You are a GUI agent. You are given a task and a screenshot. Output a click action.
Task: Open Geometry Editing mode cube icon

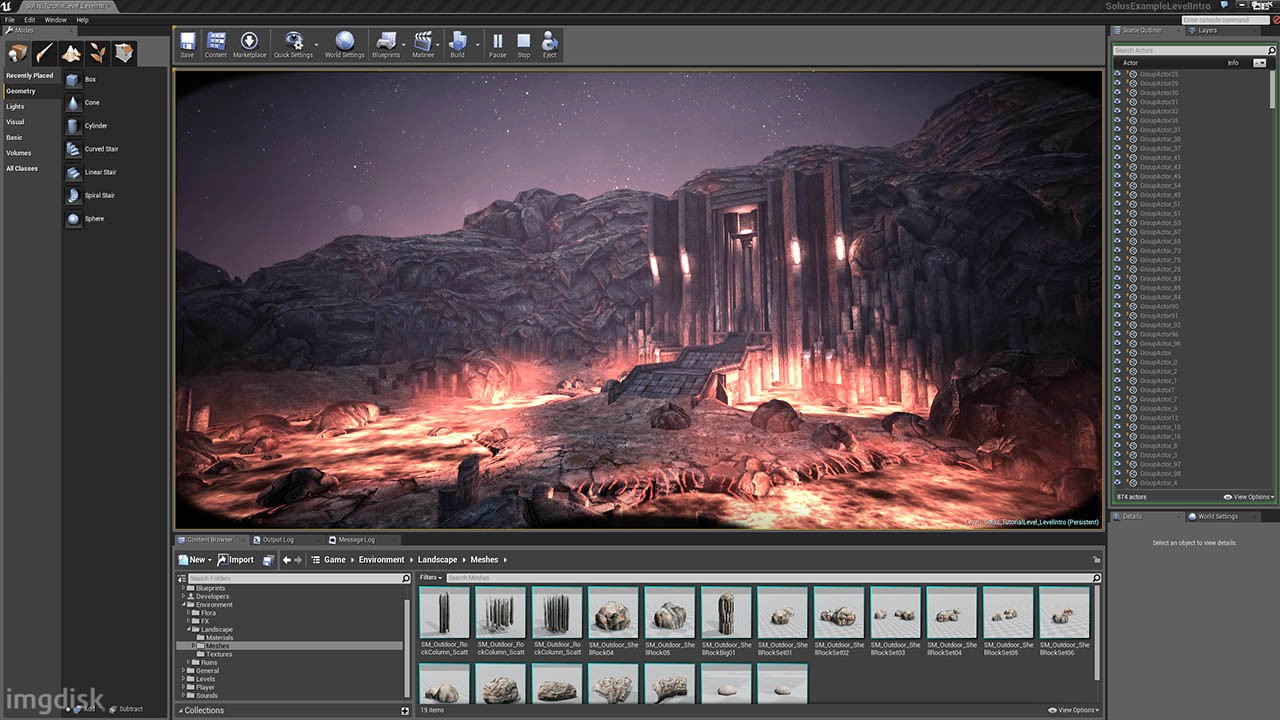pyautogui.click(x=124, y=53)
